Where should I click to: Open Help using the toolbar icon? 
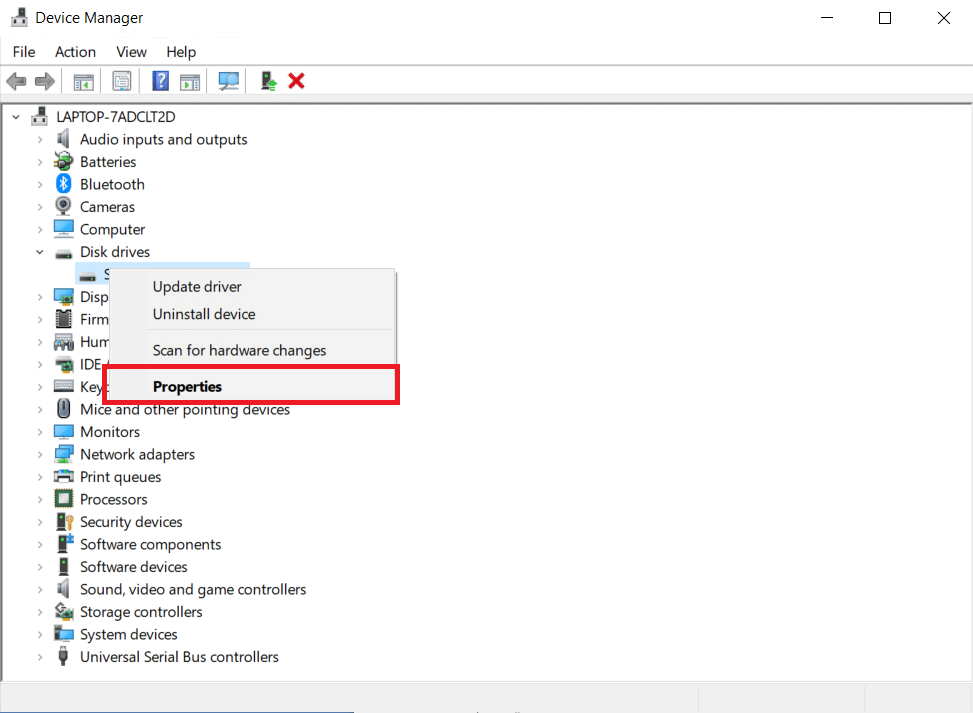pos(159,81)
